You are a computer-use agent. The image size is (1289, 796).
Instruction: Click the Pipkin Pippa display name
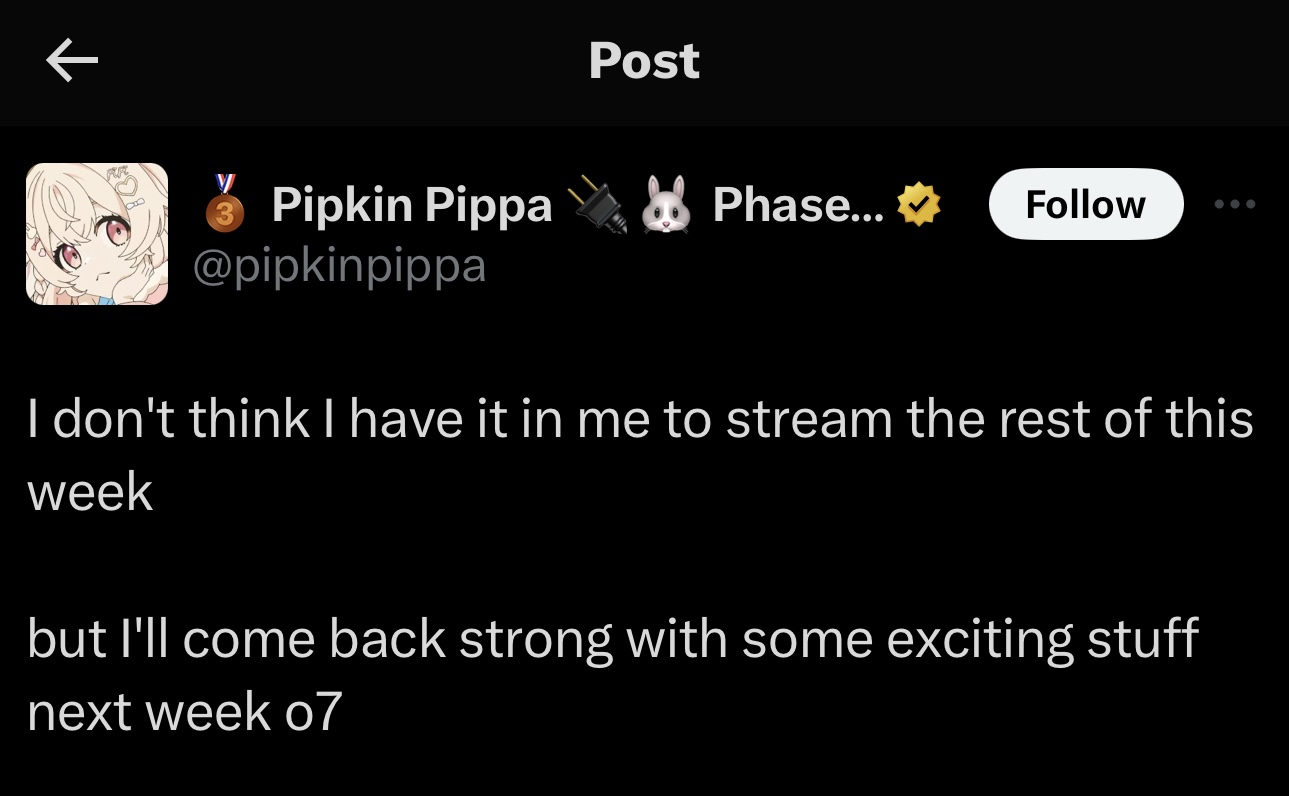[x=411, y=206]
